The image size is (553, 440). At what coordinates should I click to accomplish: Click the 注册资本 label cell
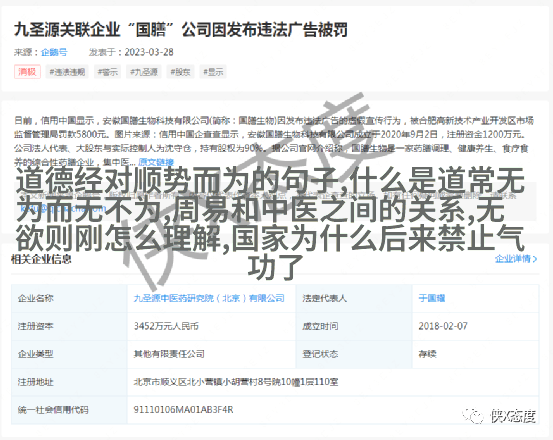[x=69, y=326]
